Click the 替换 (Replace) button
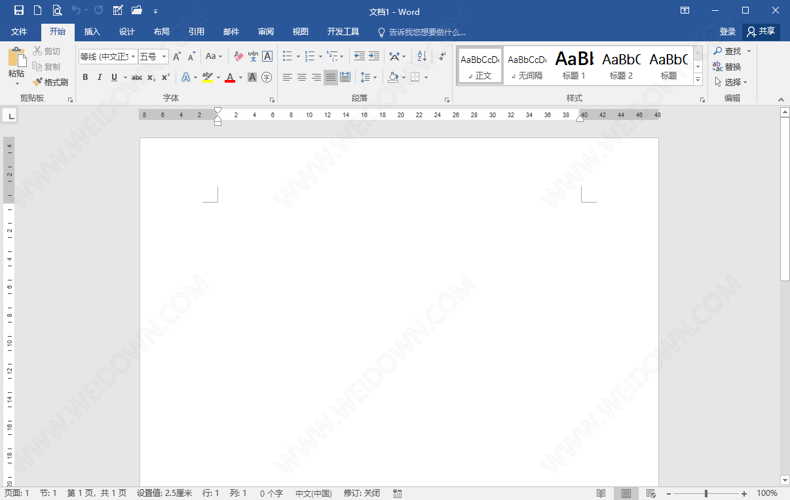The width and height of the screenshot is (790, 500). [x=727, y=67]
